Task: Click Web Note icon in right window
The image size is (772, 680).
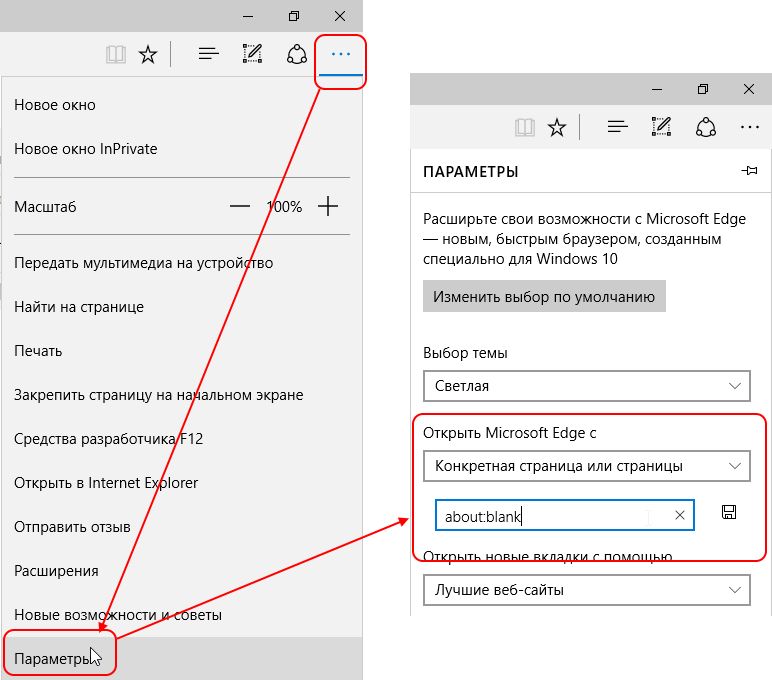Action: [661, 127]
